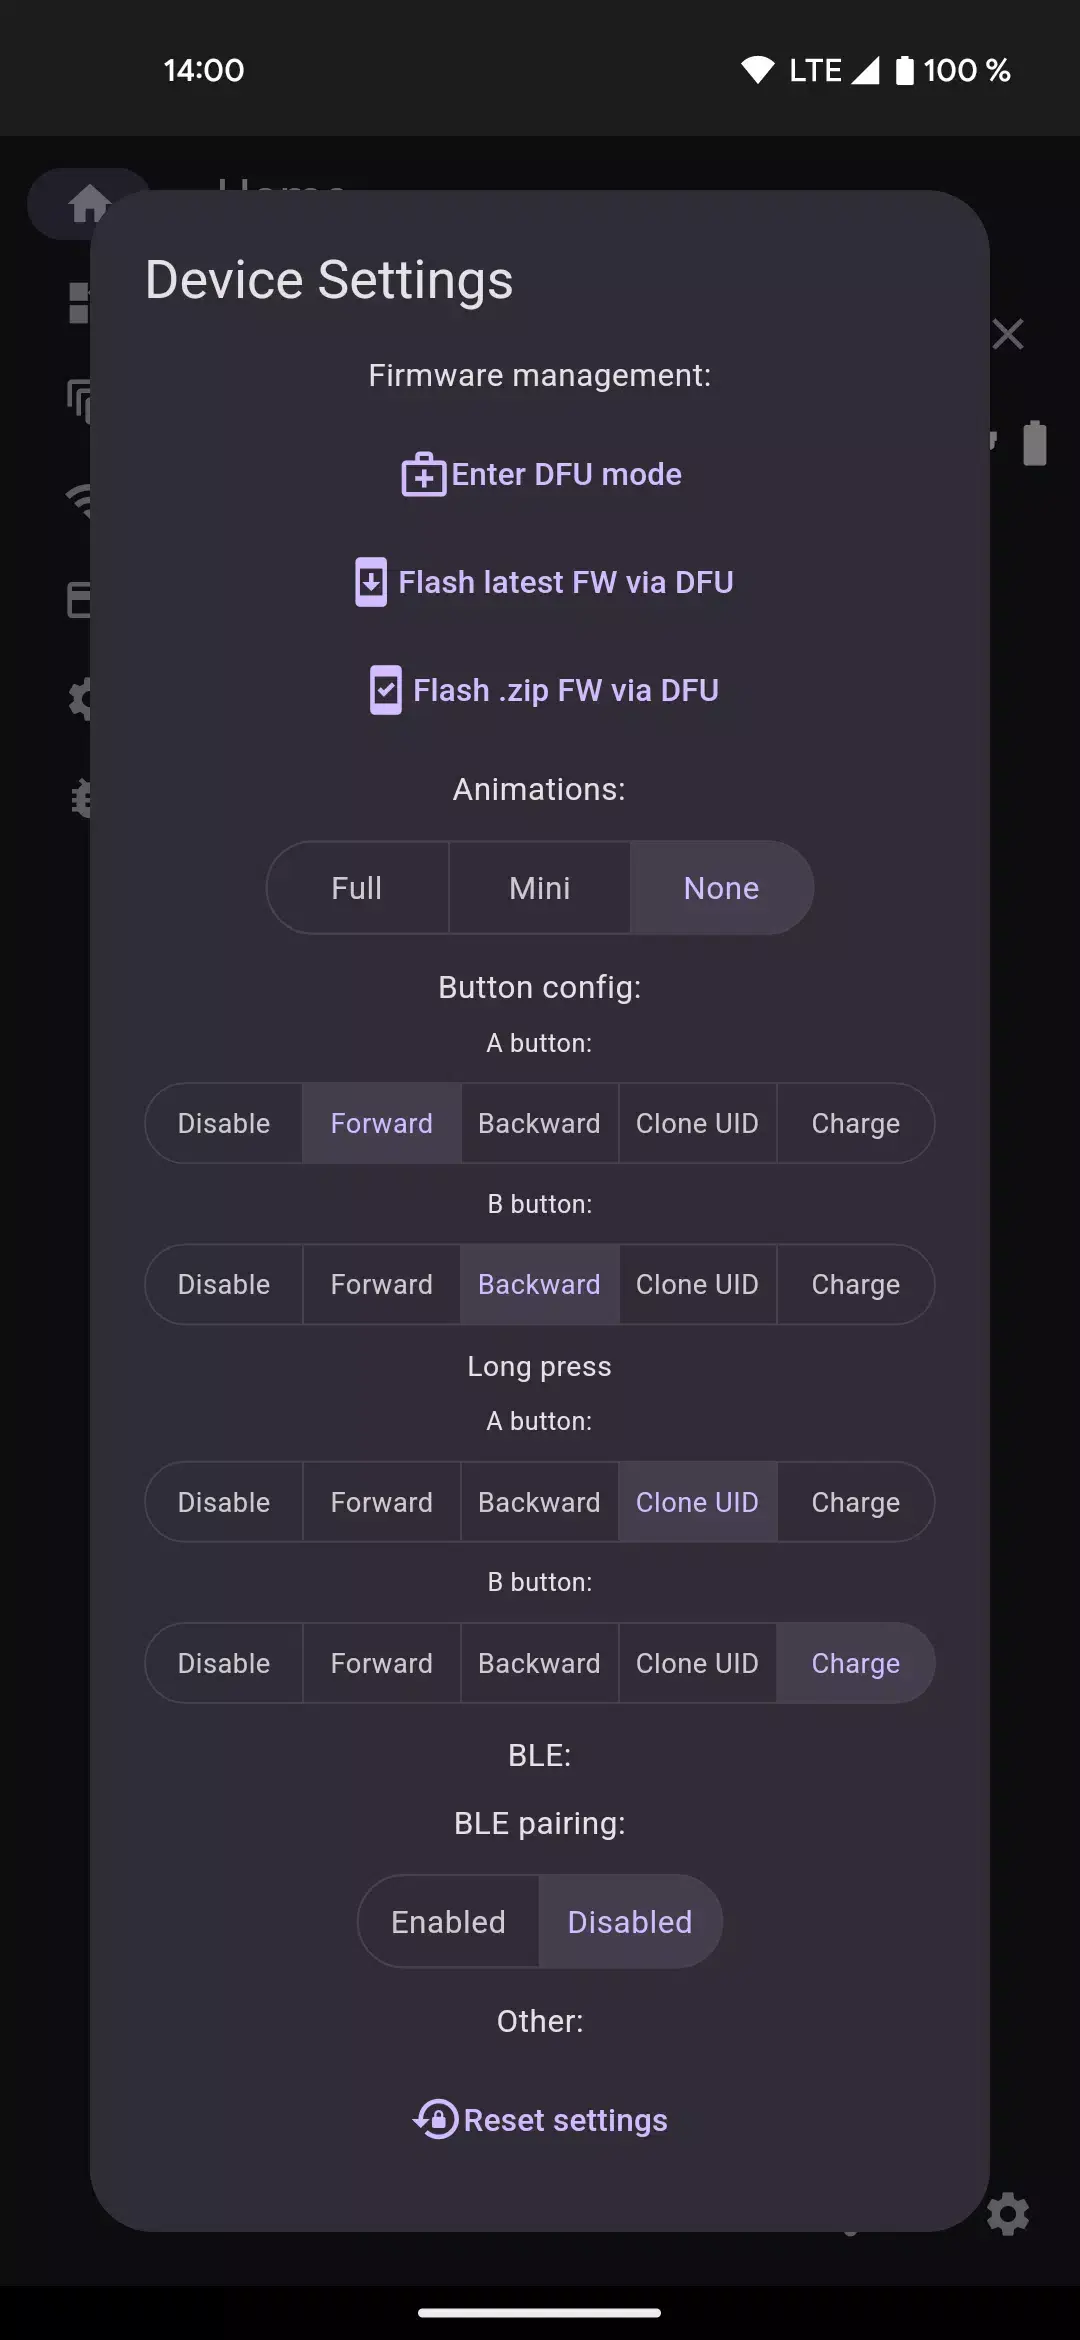Select Full animations
The width and height of the screenshot is (1080, 2340).
click(x=356, y=887)
